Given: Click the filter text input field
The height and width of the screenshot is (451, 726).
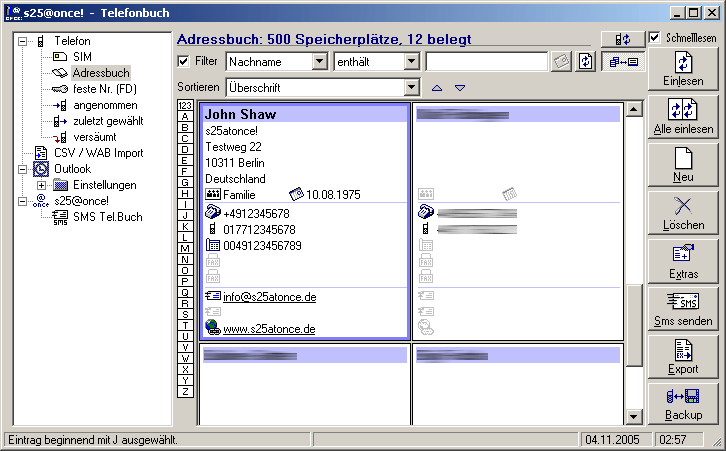Looking at the screenshot, I should coord(486,62).
